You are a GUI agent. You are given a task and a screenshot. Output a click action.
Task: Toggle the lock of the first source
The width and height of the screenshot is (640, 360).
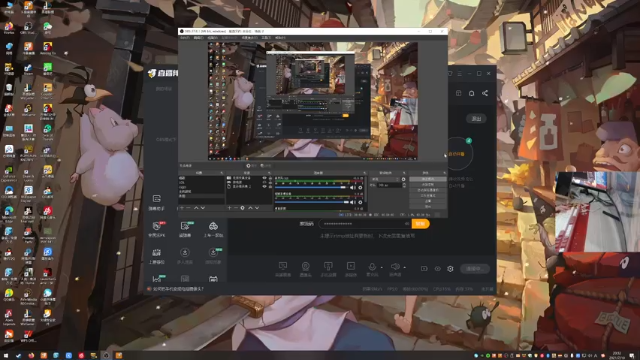point(270,178)
